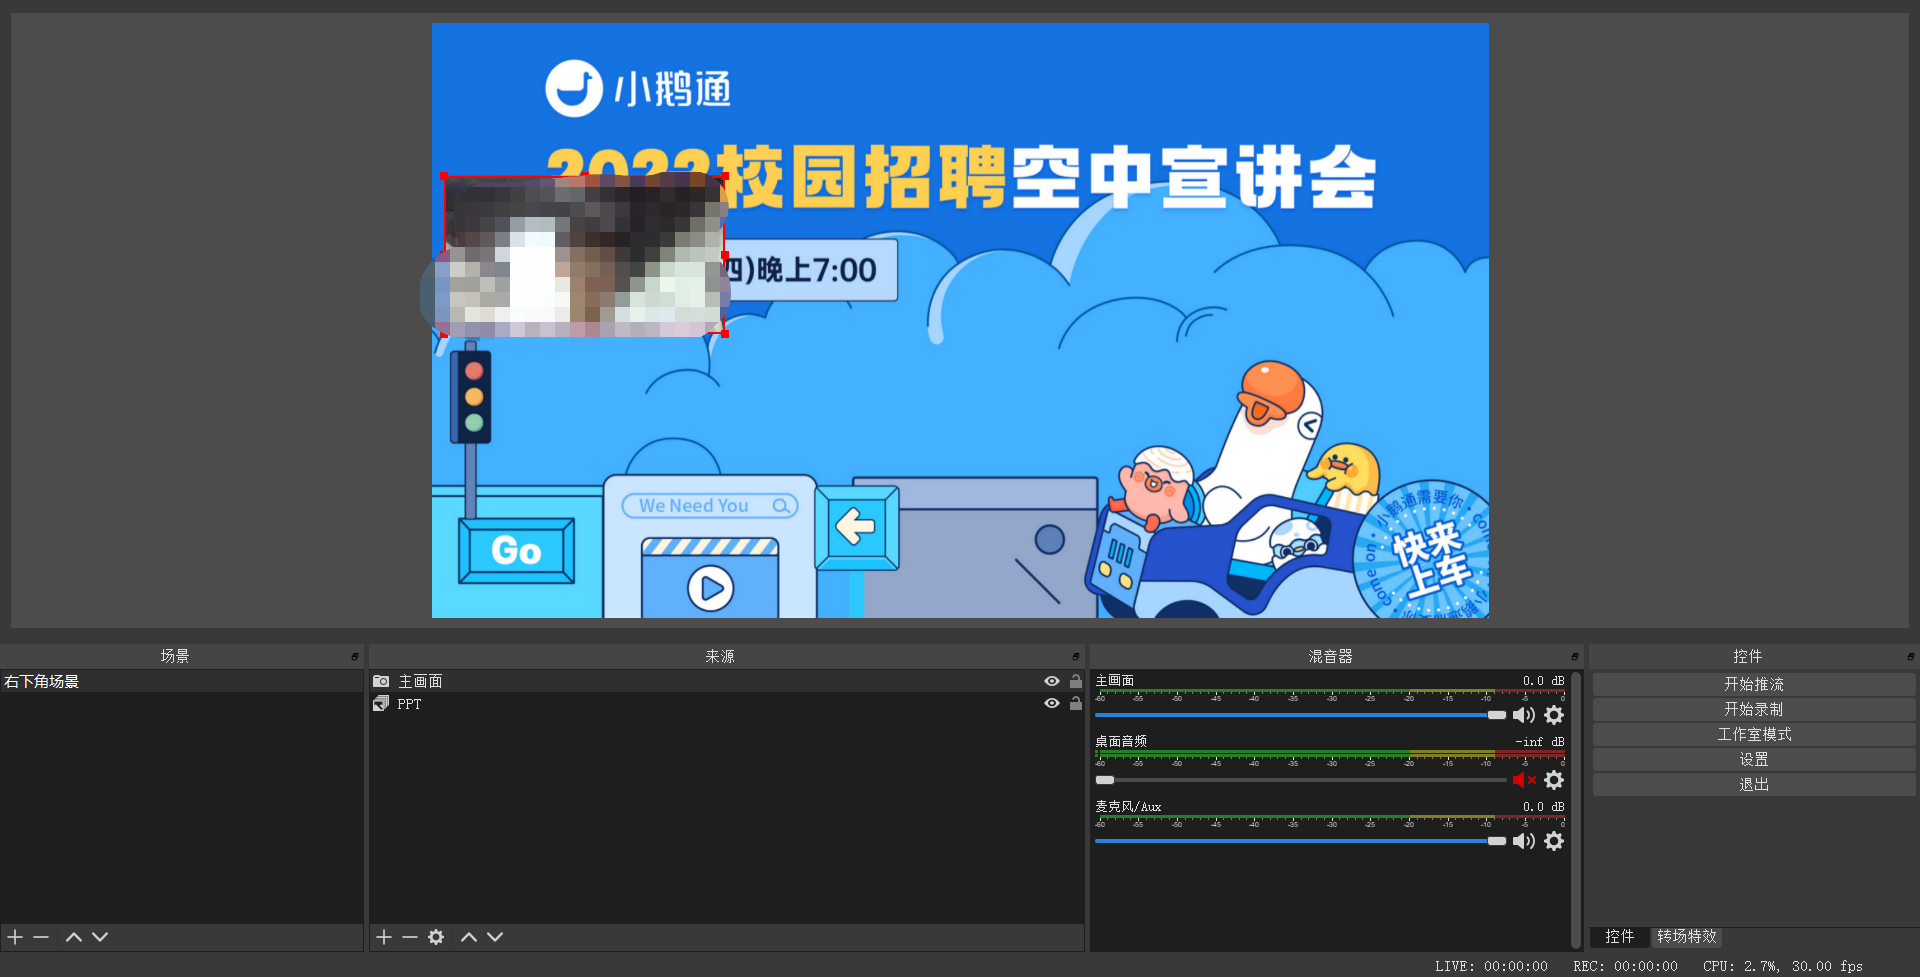Mute 主画面 audio speaker icon
This screenshot has height=977, width=1920.
click(1524, 715)
